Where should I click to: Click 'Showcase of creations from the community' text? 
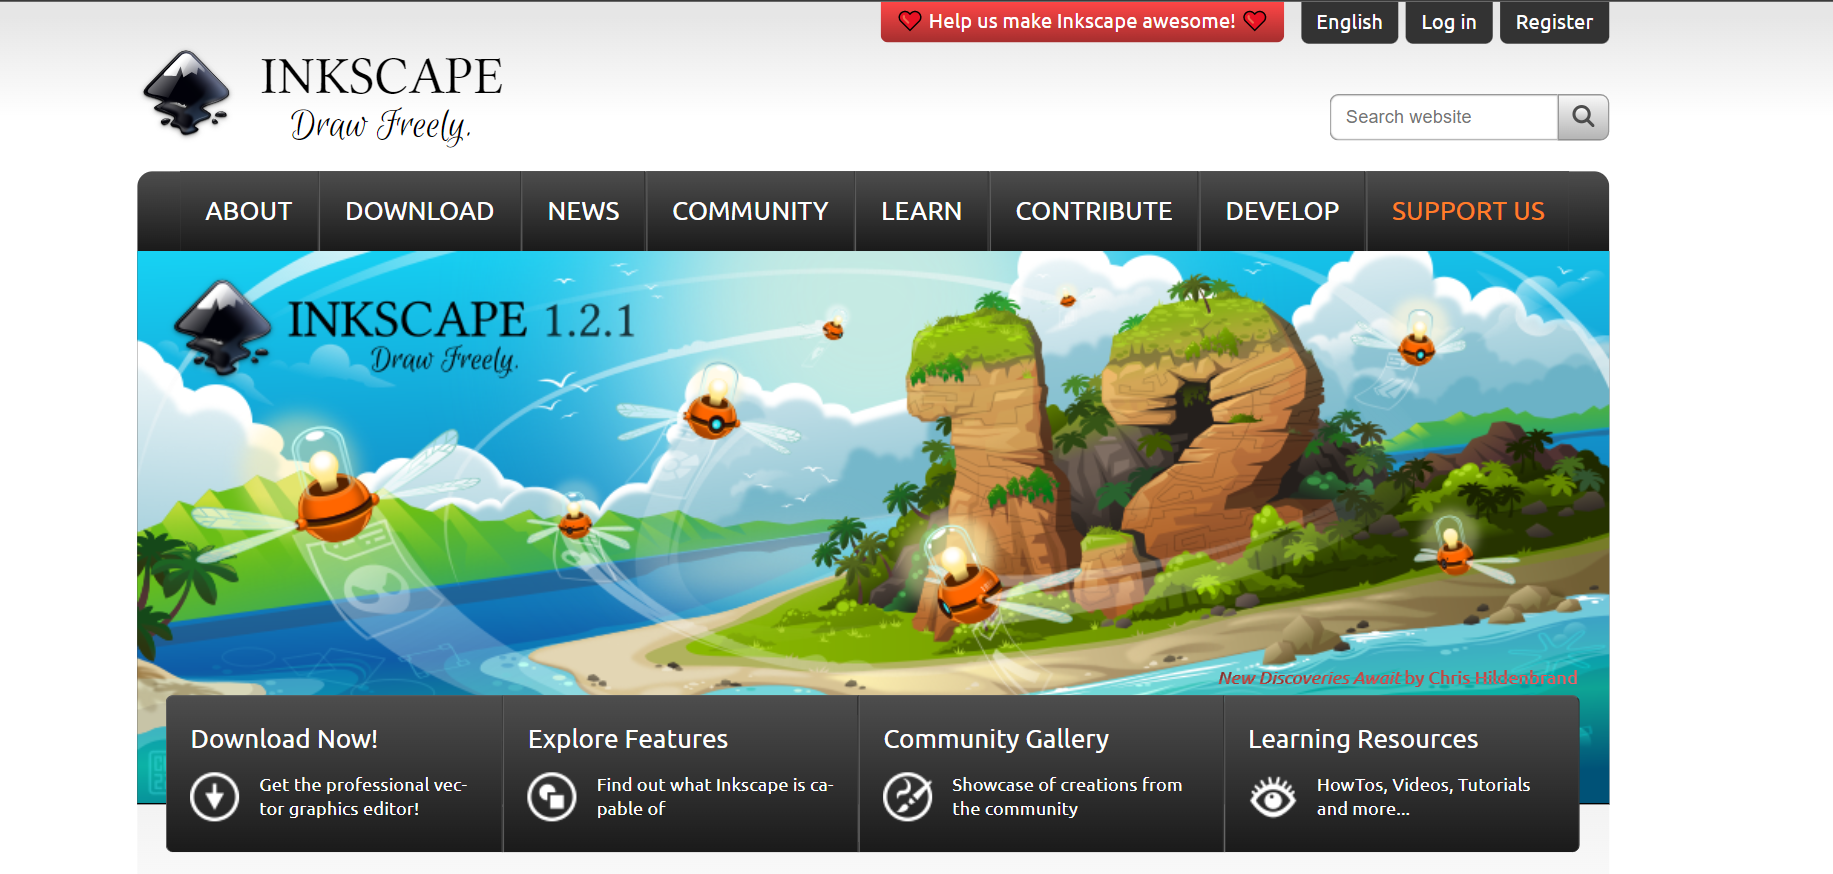click(1067, 797)
